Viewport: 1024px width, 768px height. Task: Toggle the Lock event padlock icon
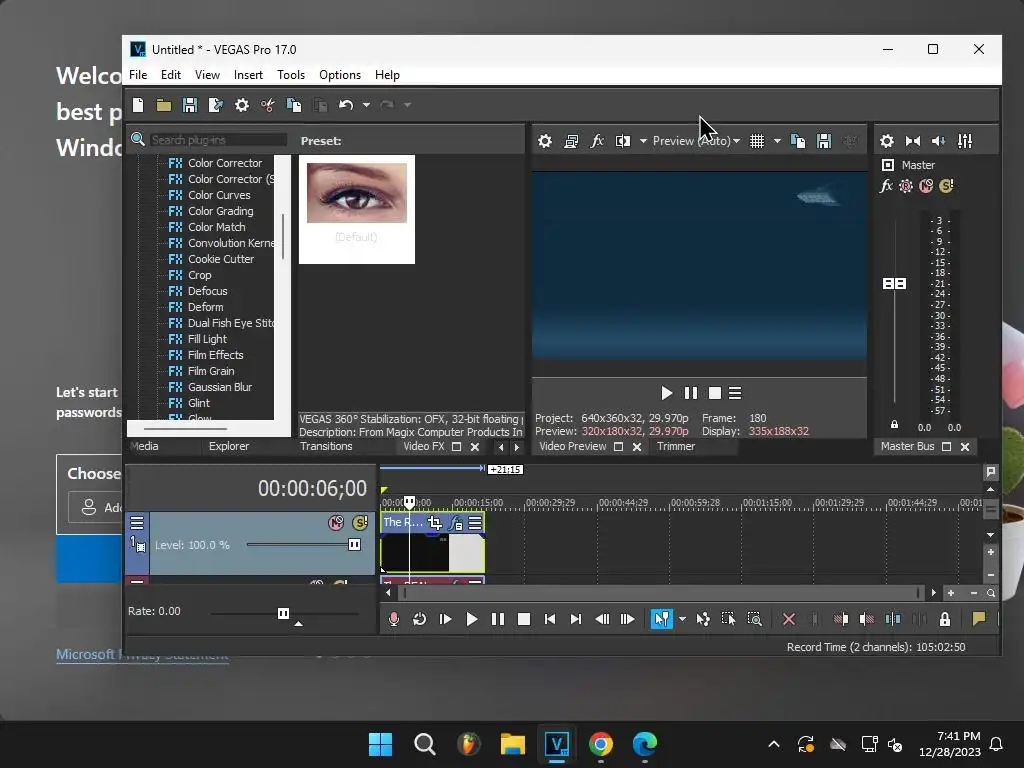coord(945,619)
